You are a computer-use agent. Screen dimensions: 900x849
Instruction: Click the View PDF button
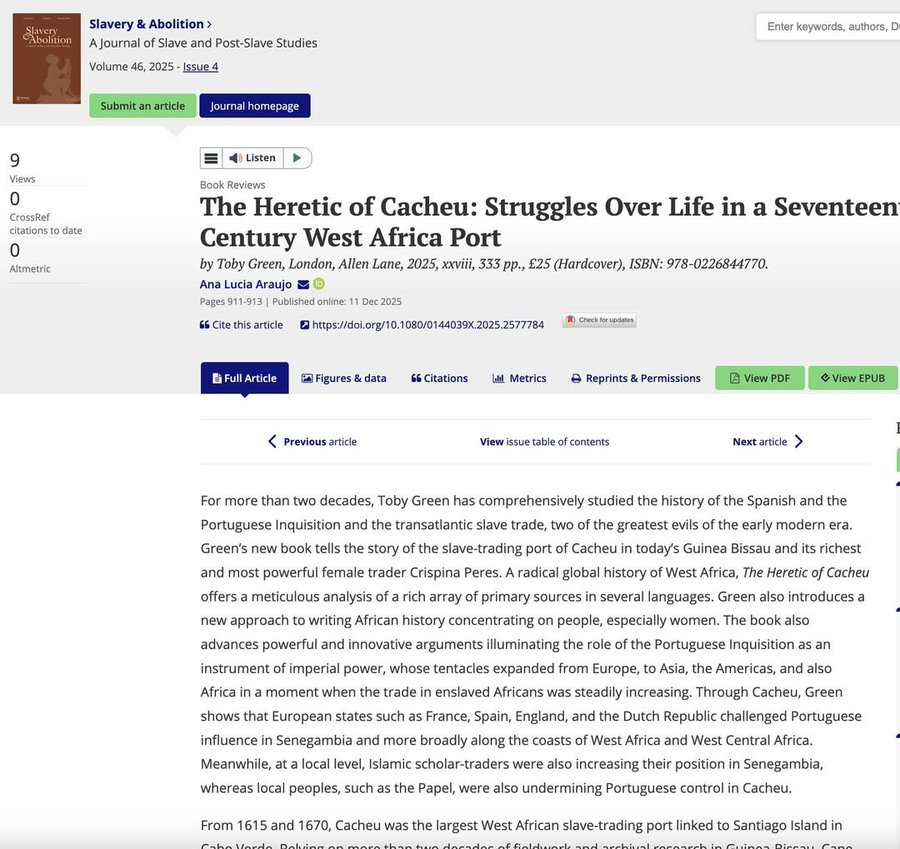coord(760,378)
